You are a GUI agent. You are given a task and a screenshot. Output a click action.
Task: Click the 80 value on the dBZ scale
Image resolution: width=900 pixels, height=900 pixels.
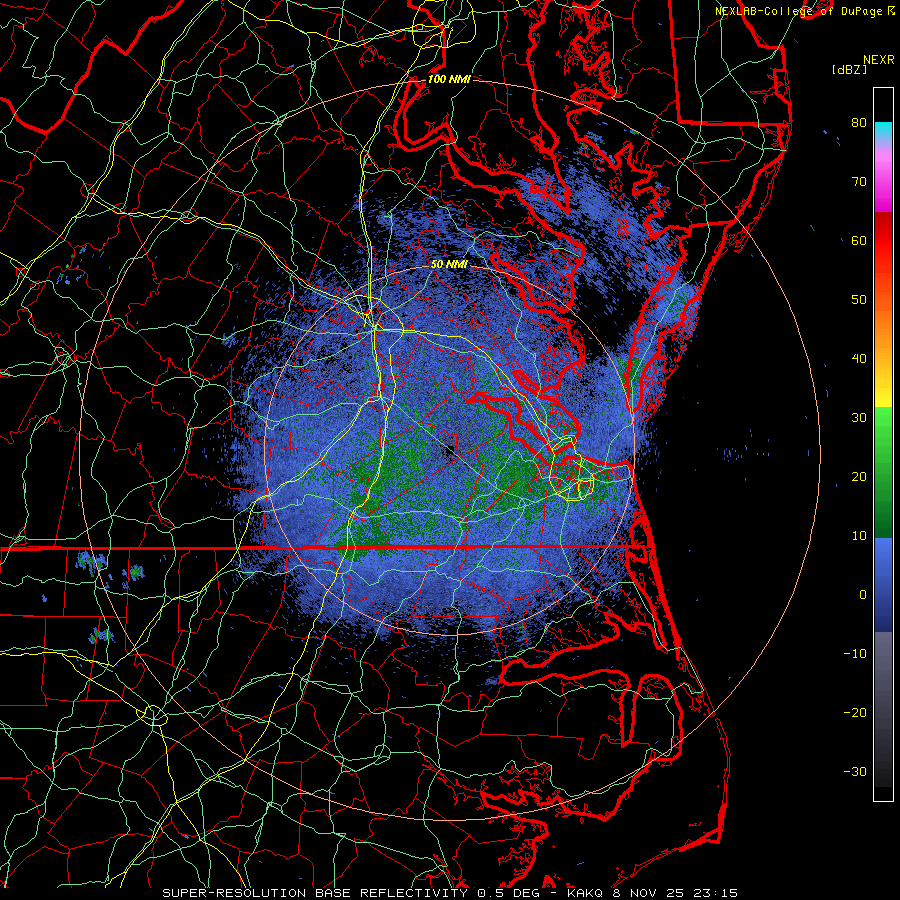click(859, 122)
